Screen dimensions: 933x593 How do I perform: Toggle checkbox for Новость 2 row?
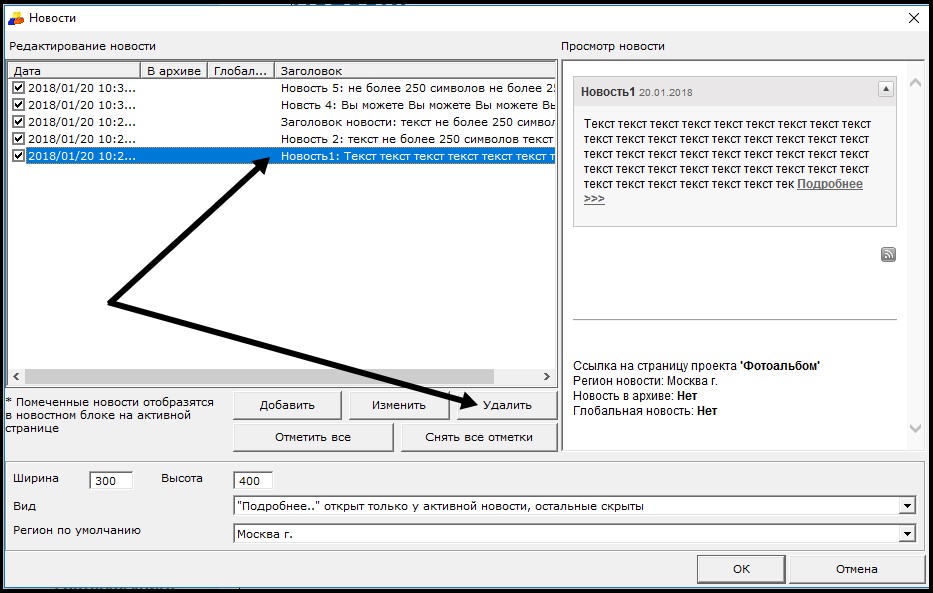pyautogui.click(x=18, y=139)
